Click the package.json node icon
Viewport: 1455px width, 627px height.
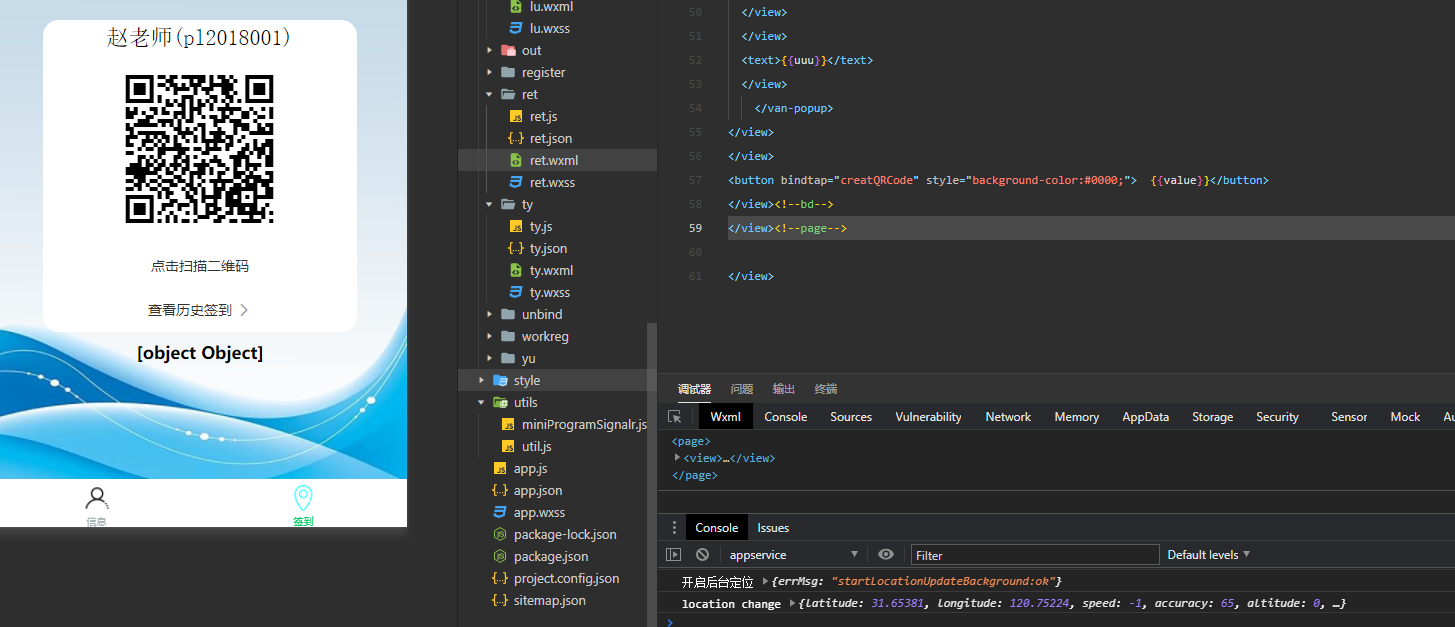500,556
